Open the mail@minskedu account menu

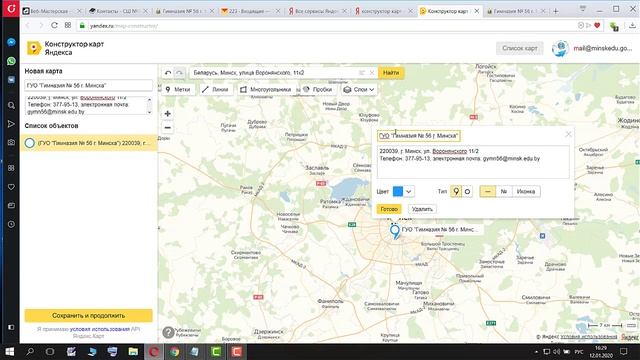point(602,48)
